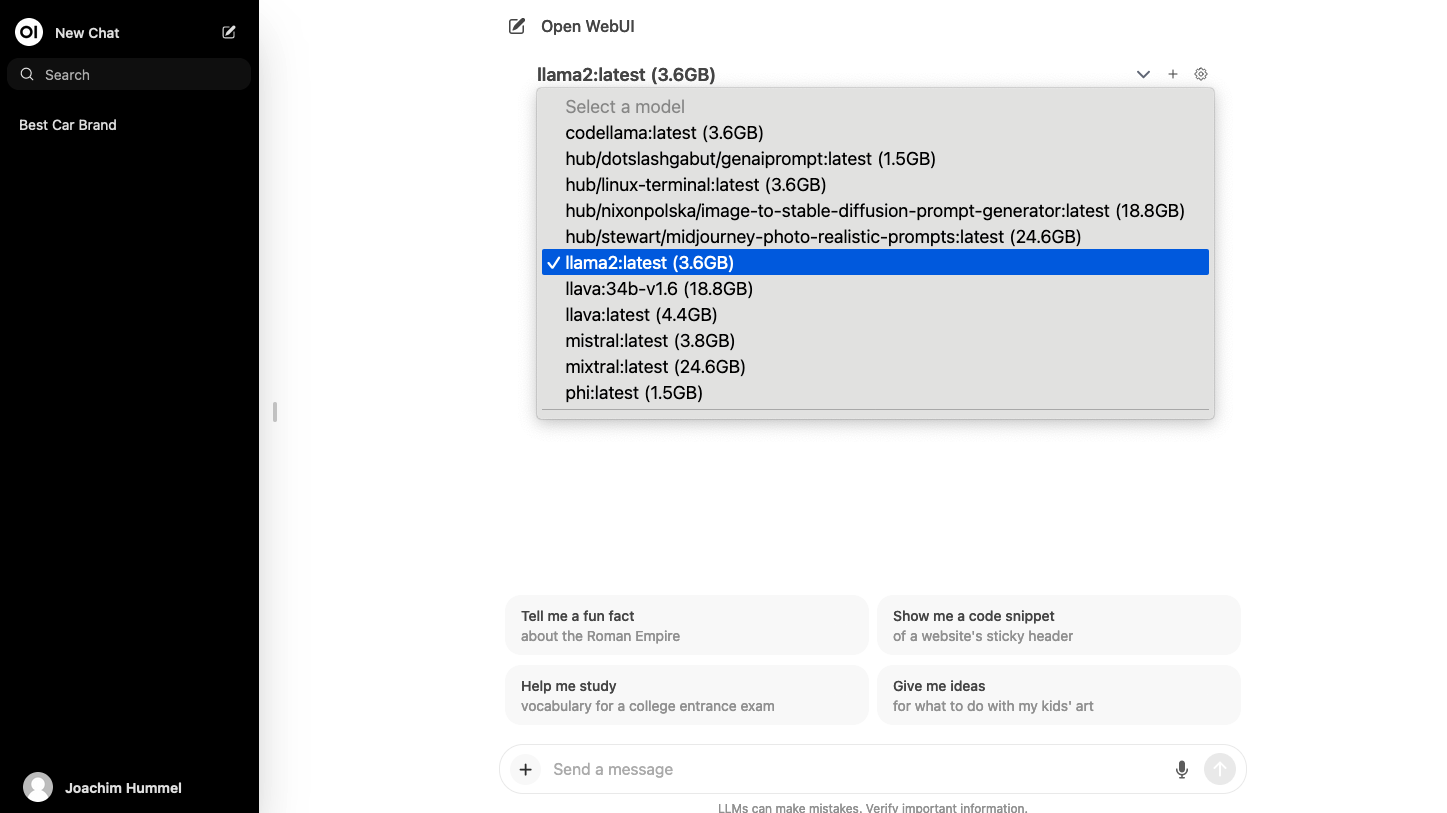
Task: Click the Open WebUI logo icon
Action: tap(28, 31)
